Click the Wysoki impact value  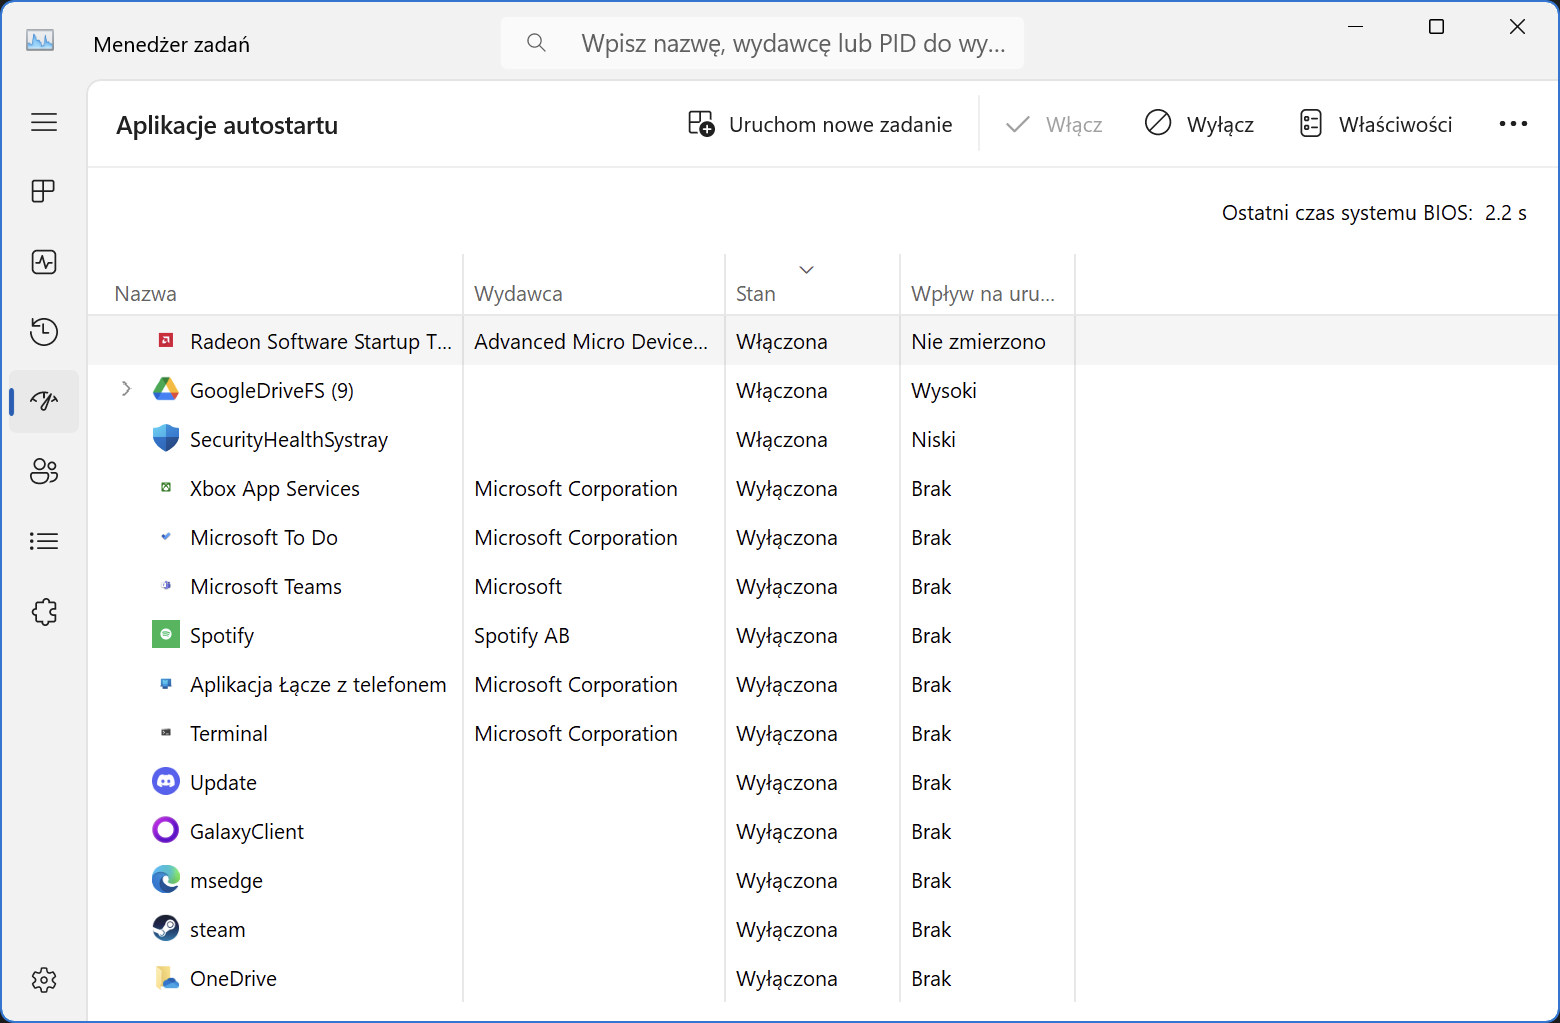coord(944,391)
